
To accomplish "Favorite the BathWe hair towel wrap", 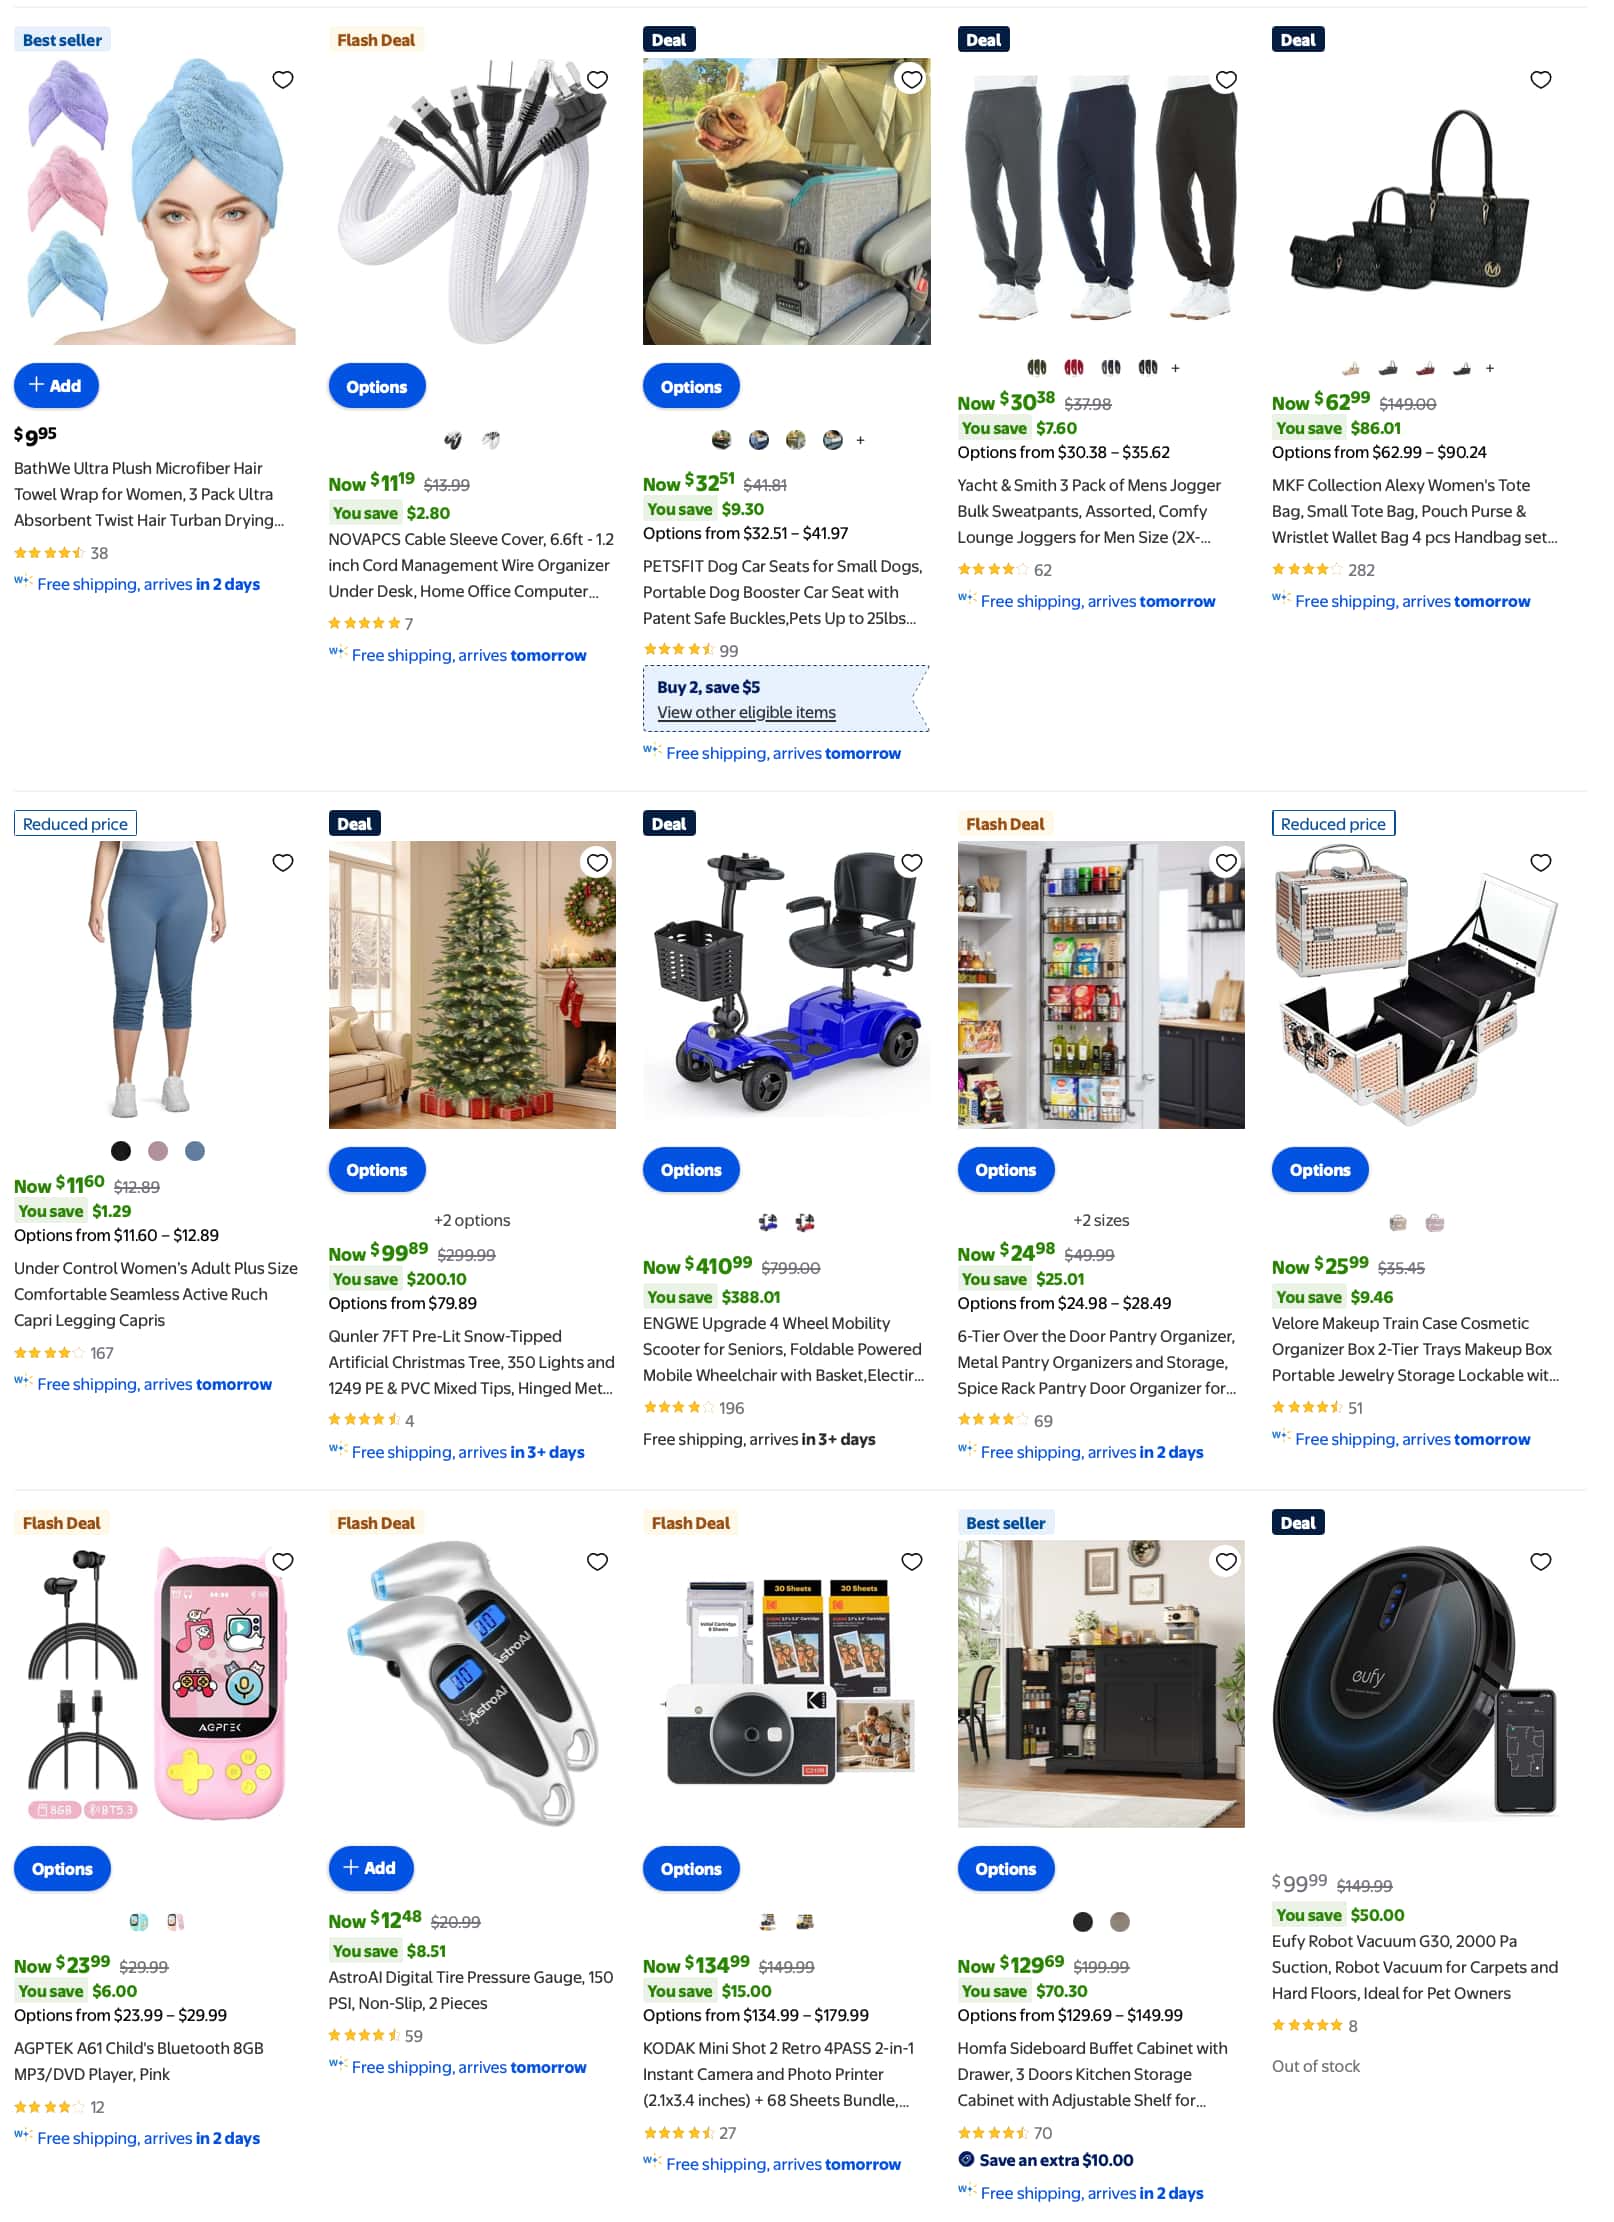I will pyautogui.click(x=283, y=80).
